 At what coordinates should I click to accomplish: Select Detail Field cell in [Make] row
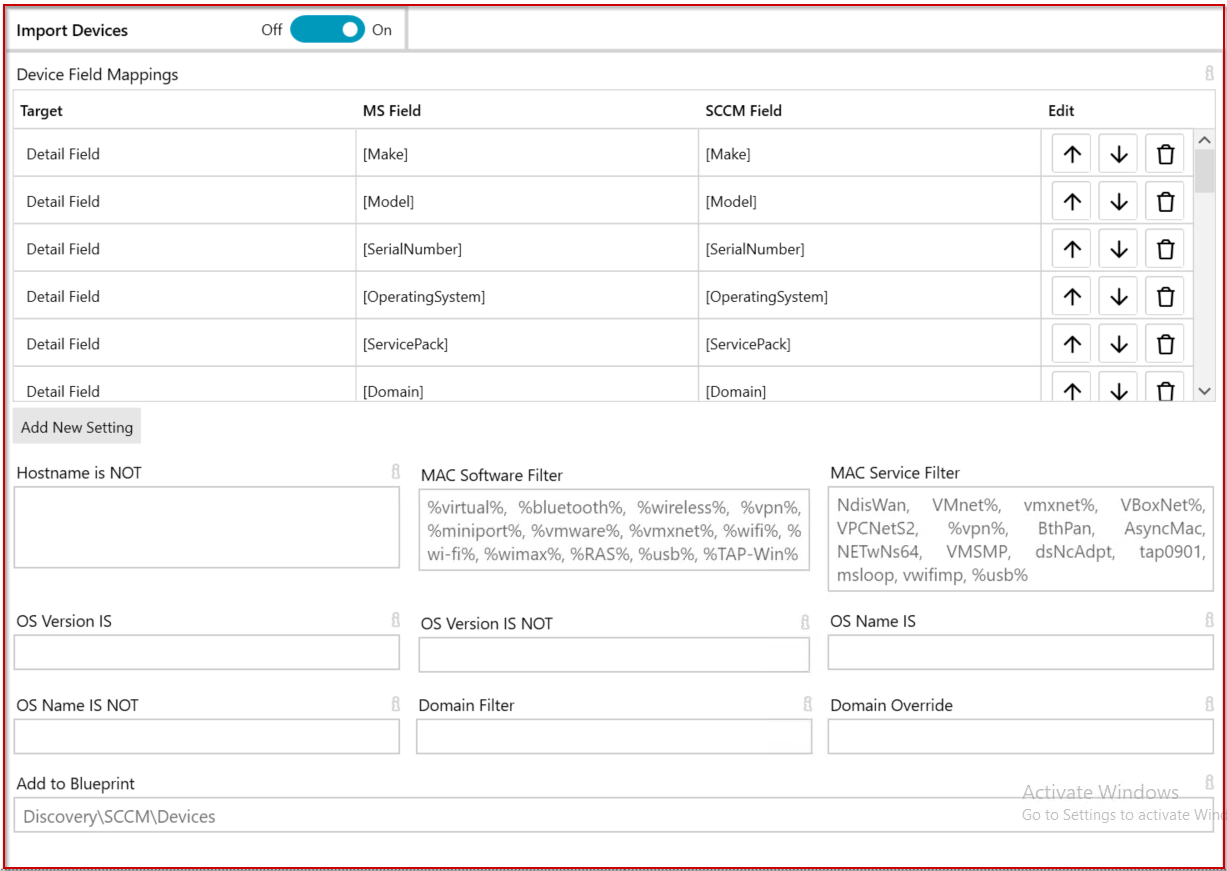point(185,154)
